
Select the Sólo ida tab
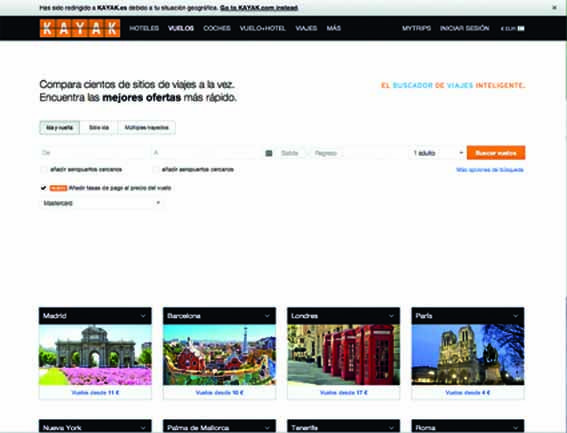(x=99, y=128)
